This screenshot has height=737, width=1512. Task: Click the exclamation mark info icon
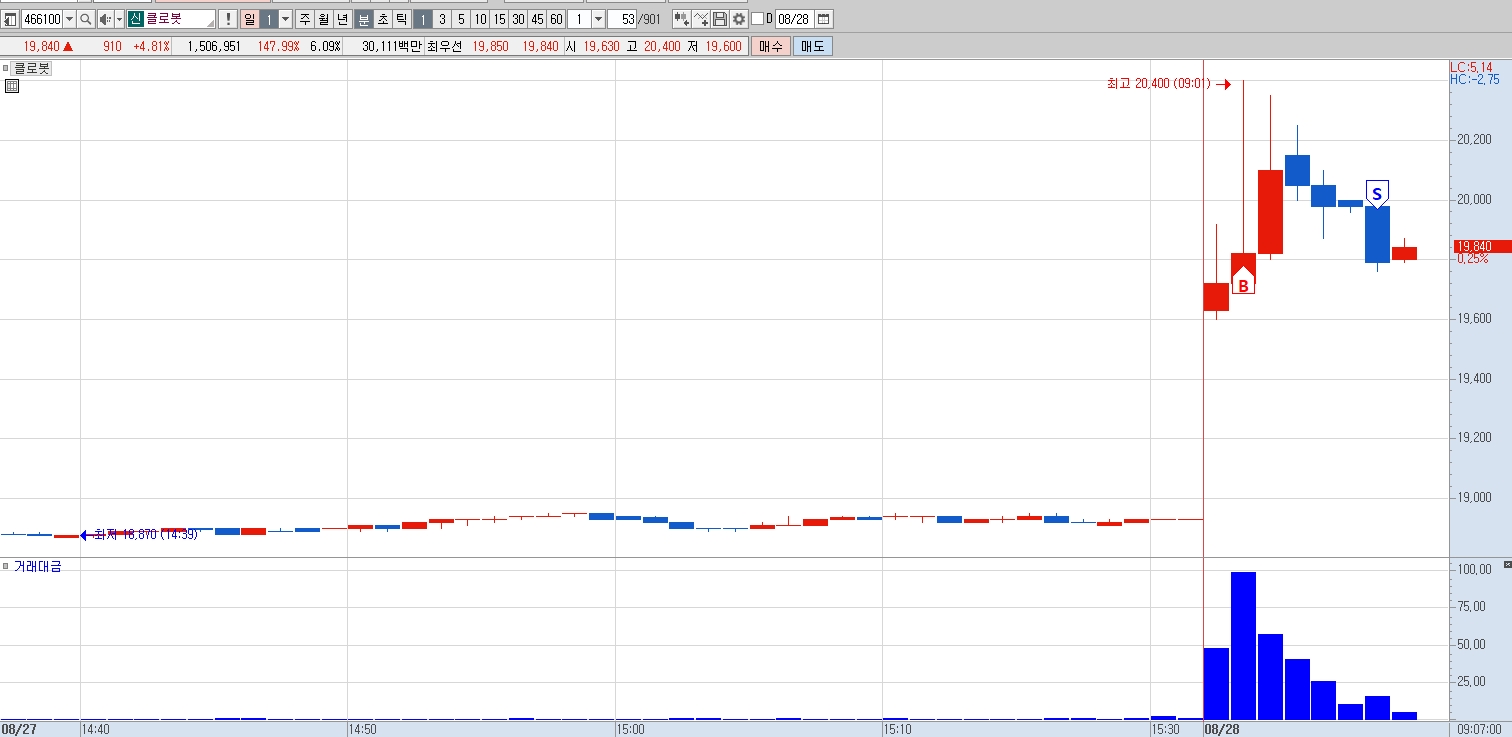tap(227, 19)
